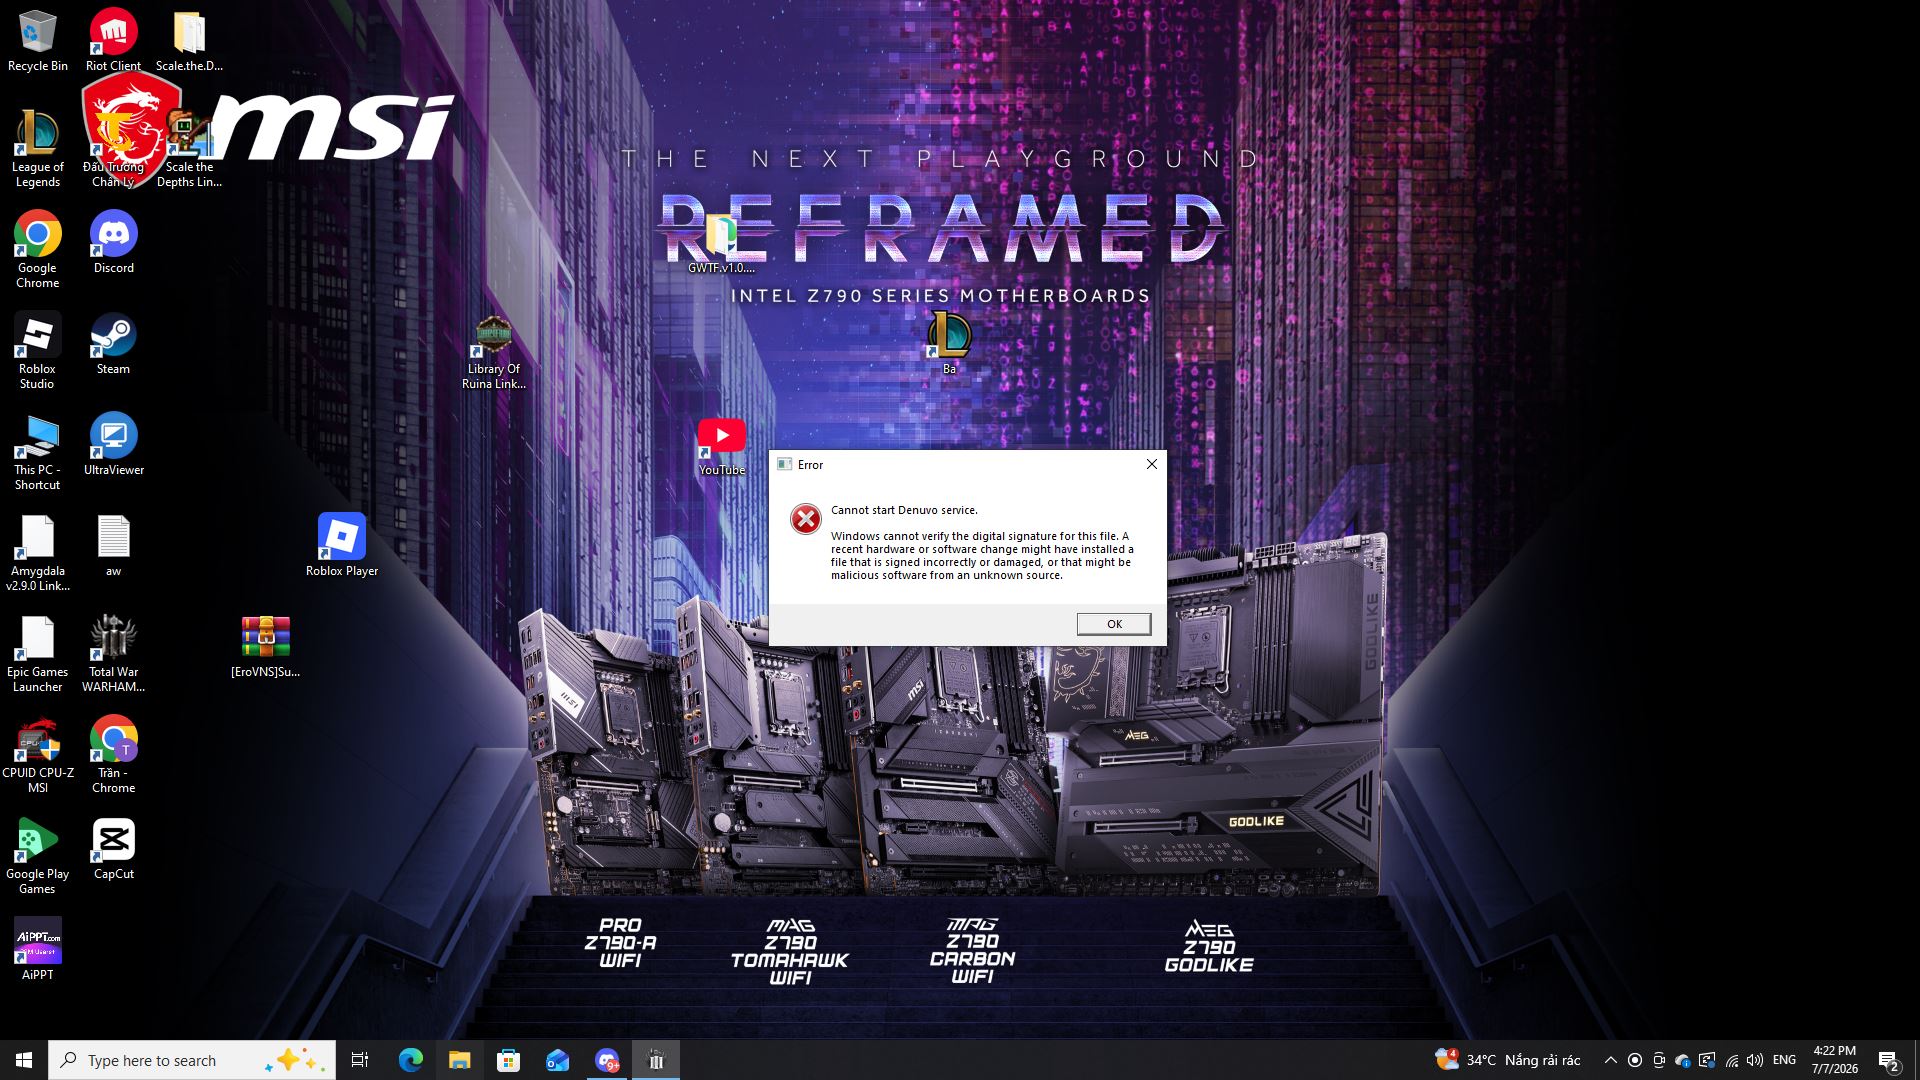Select the Amygdala v2.9.0 shortcut

[x=38, y=553]
